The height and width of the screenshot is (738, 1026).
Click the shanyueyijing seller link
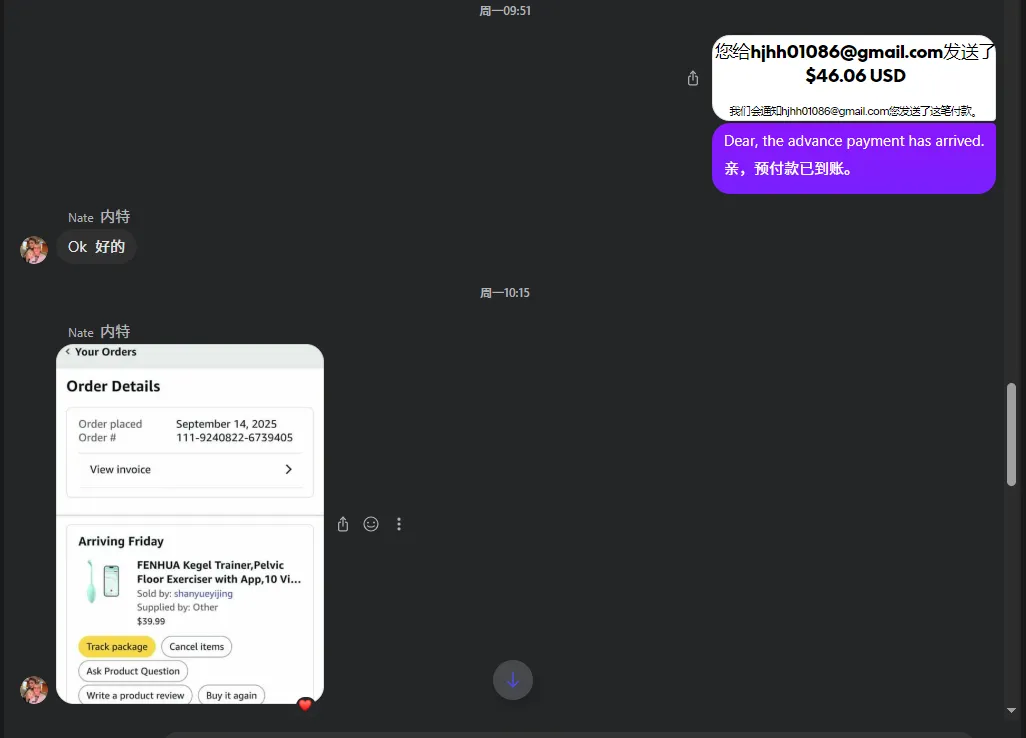coord(203,593)
